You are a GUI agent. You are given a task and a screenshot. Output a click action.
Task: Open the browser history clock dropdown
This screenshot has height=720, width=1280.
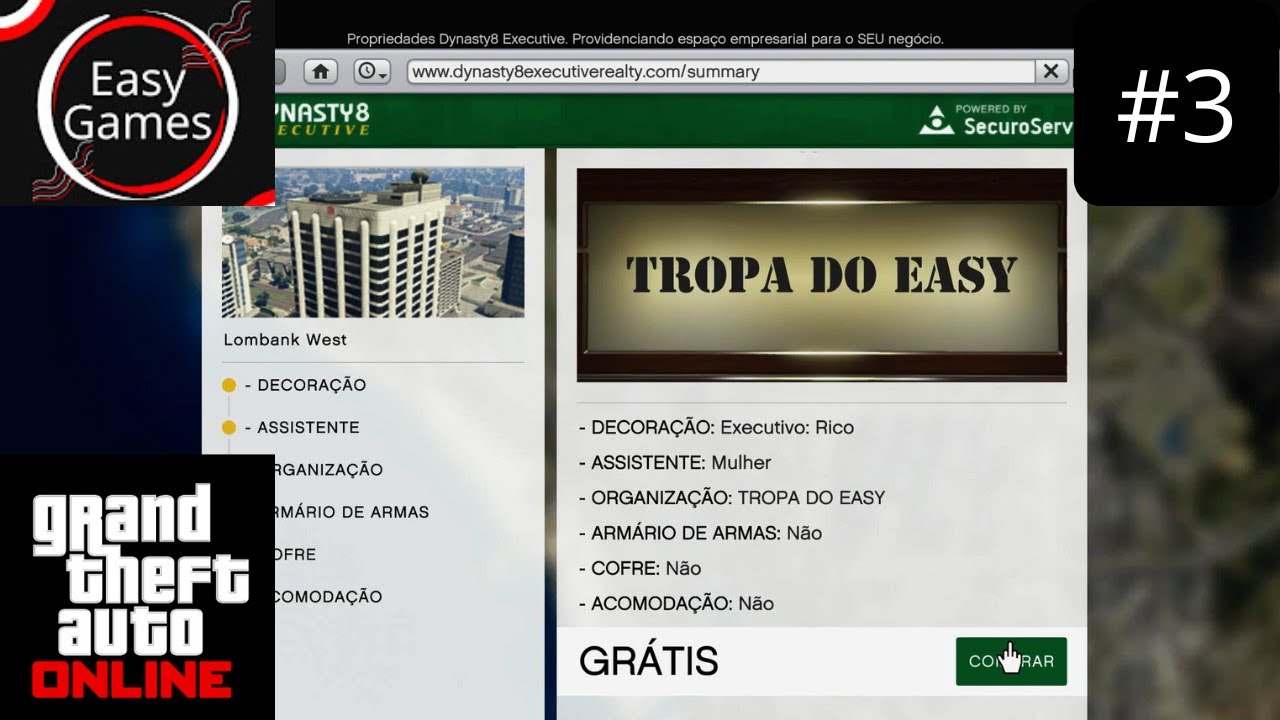pos(372,71)
